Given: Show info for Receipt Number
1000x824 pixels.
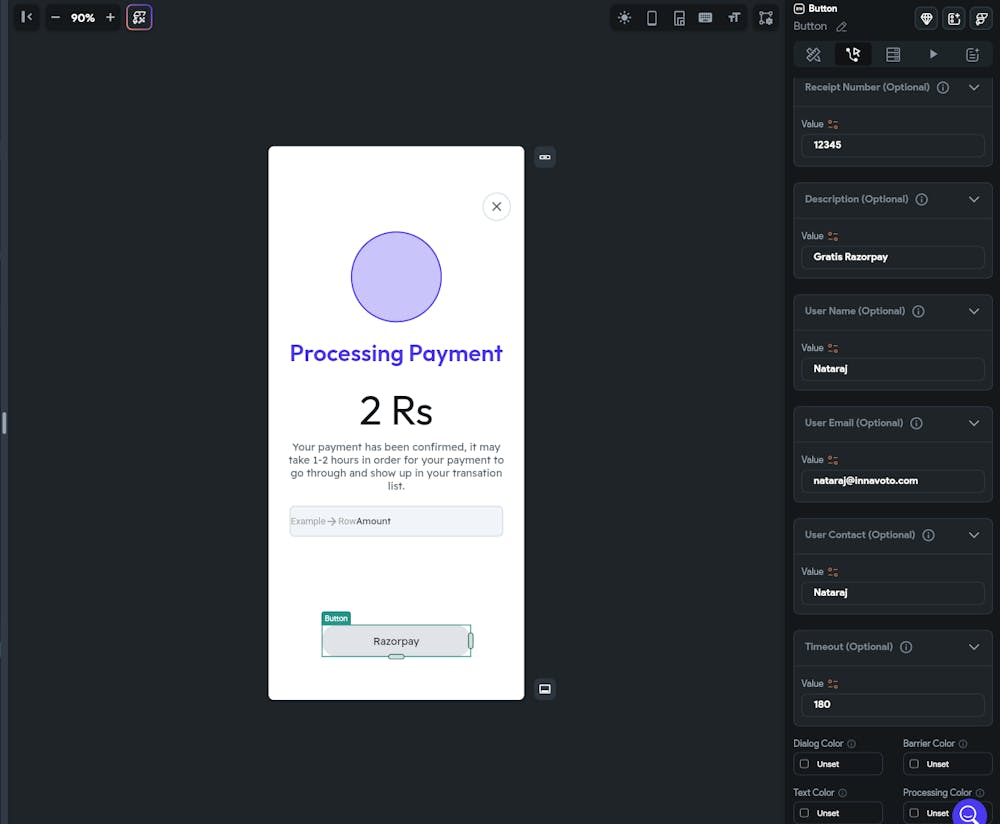Looking at the screenshot, I should (x=943, y=87).
